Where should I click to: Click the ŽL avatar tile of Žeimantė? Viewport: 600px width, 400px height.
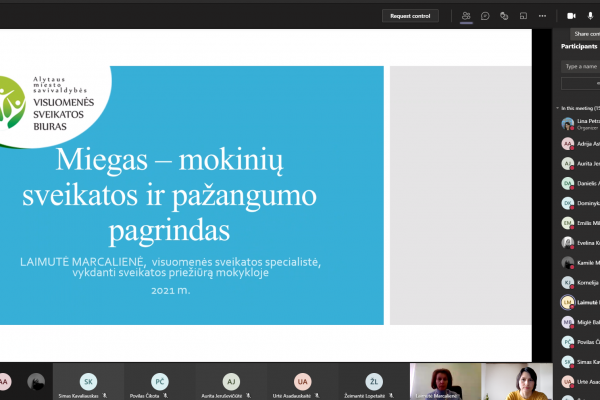coord(374,382)
